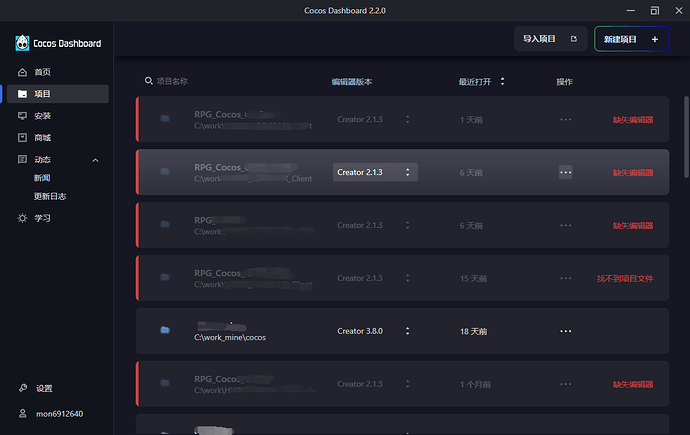Click the plus icon in 新建项目 button
Screen dimensions: 690x435
655,39
